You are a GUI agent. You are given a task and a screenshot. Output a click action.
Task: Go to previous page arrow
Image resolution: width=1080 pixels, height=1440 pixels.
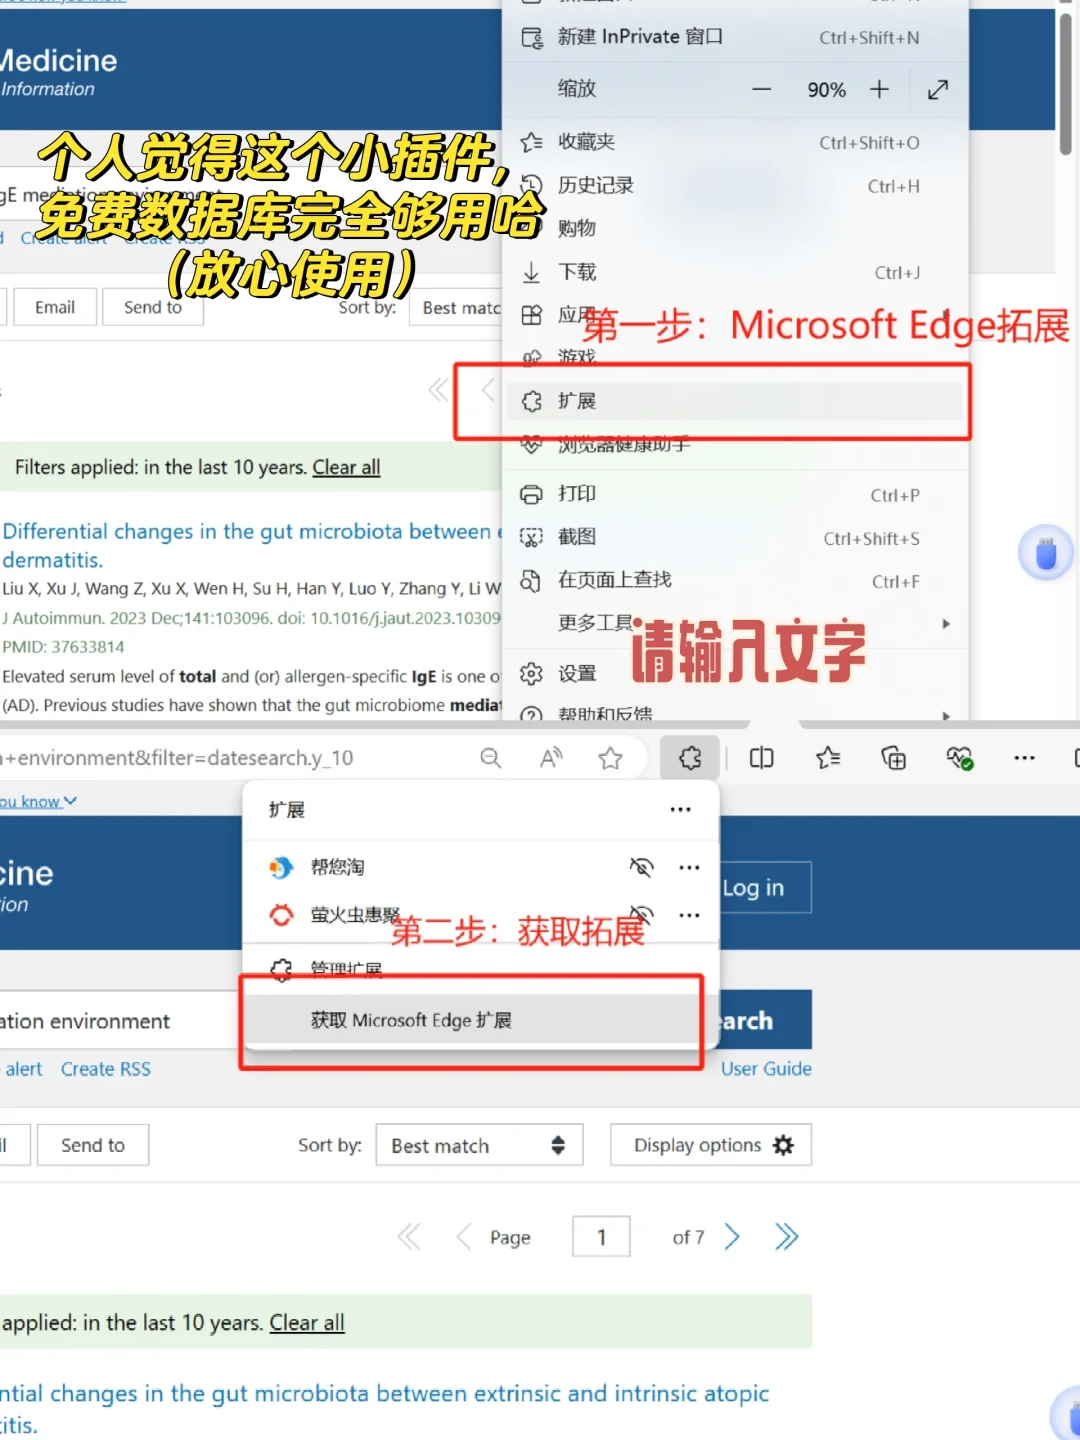[x=464, y=1237]
